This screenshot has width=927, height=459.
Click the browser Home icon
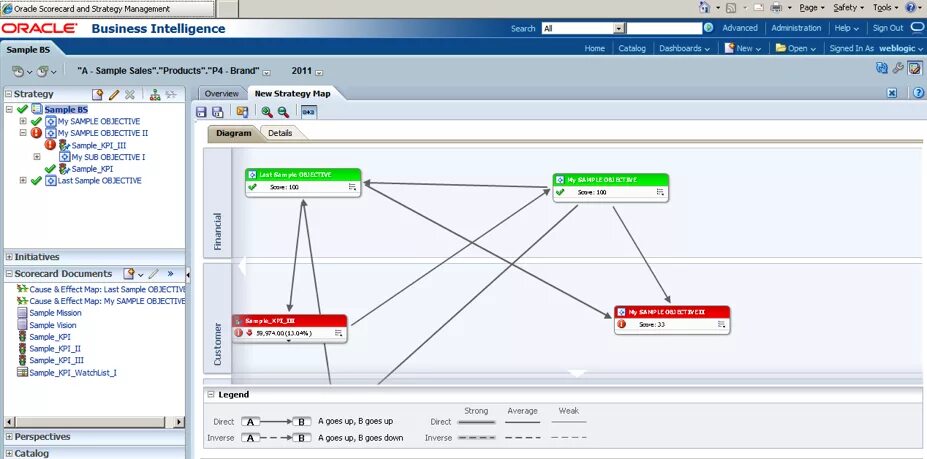pos(704,8)
